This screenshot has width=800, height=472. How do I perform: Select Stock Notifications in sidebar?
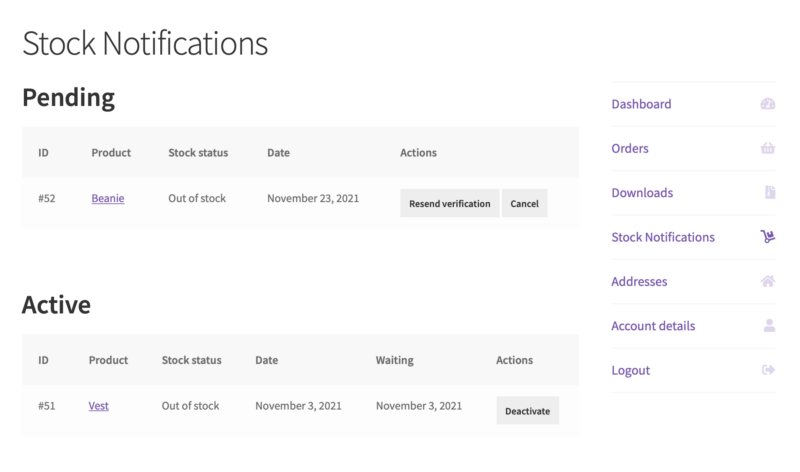tap(663, 237)
